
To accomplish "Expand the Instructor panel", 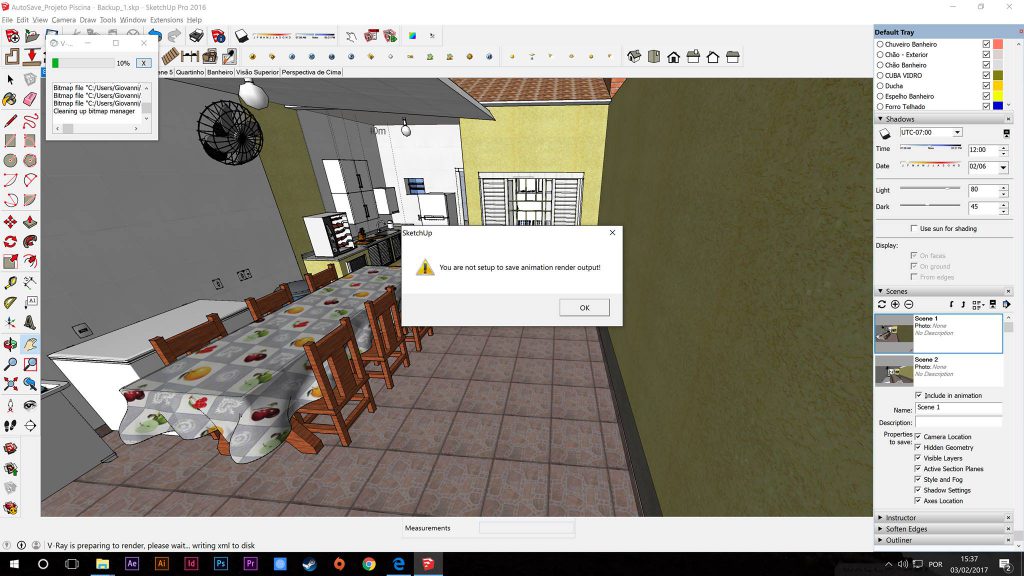I will [x=880, y=517].
